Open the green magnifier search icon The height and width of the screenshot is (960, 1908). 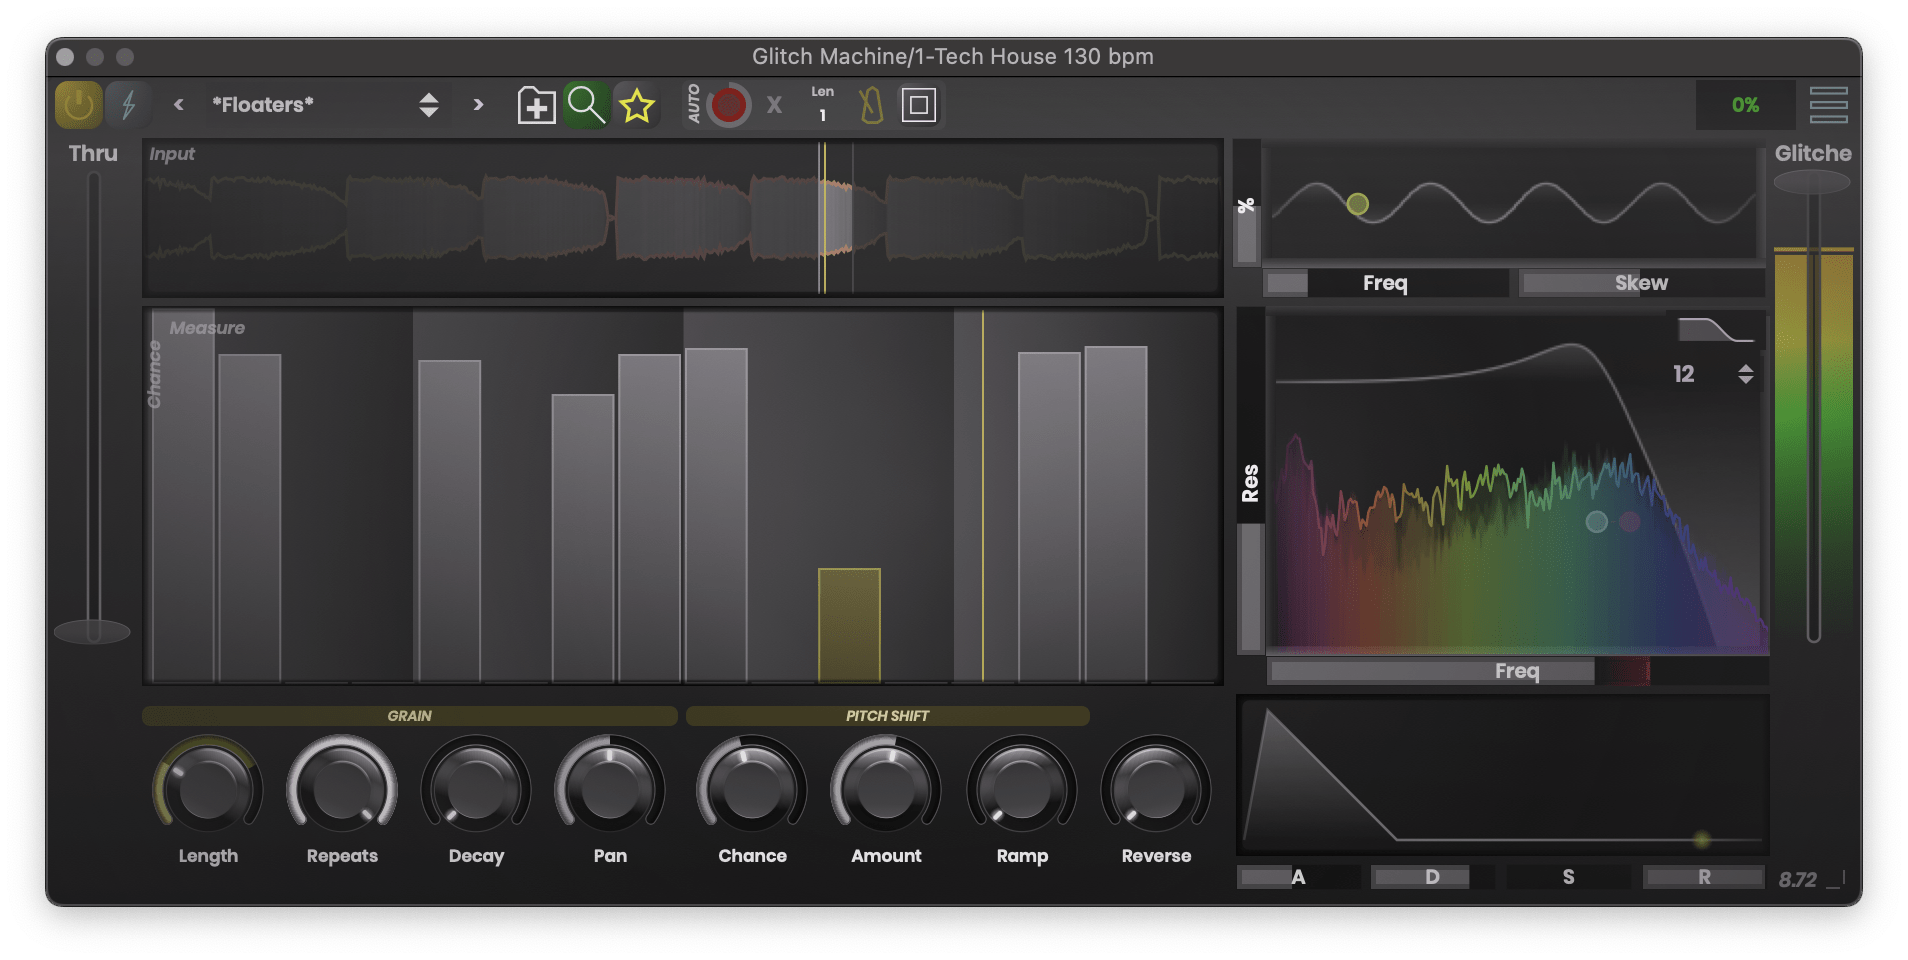(x=586, y=105)
